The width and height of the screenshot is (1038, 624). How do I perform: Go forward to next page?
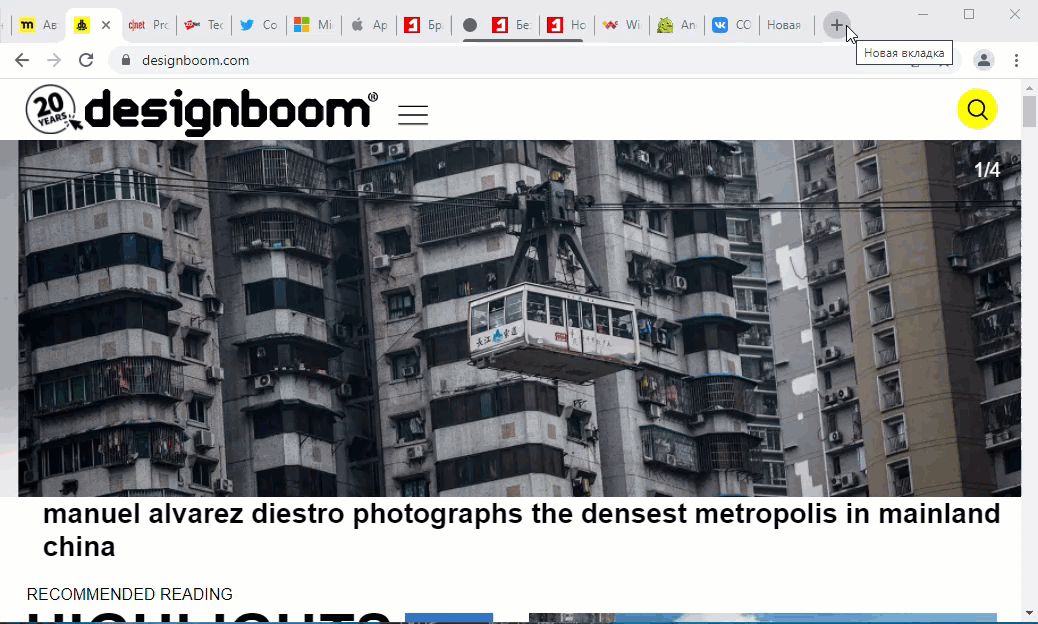click(x=54, y=60)
